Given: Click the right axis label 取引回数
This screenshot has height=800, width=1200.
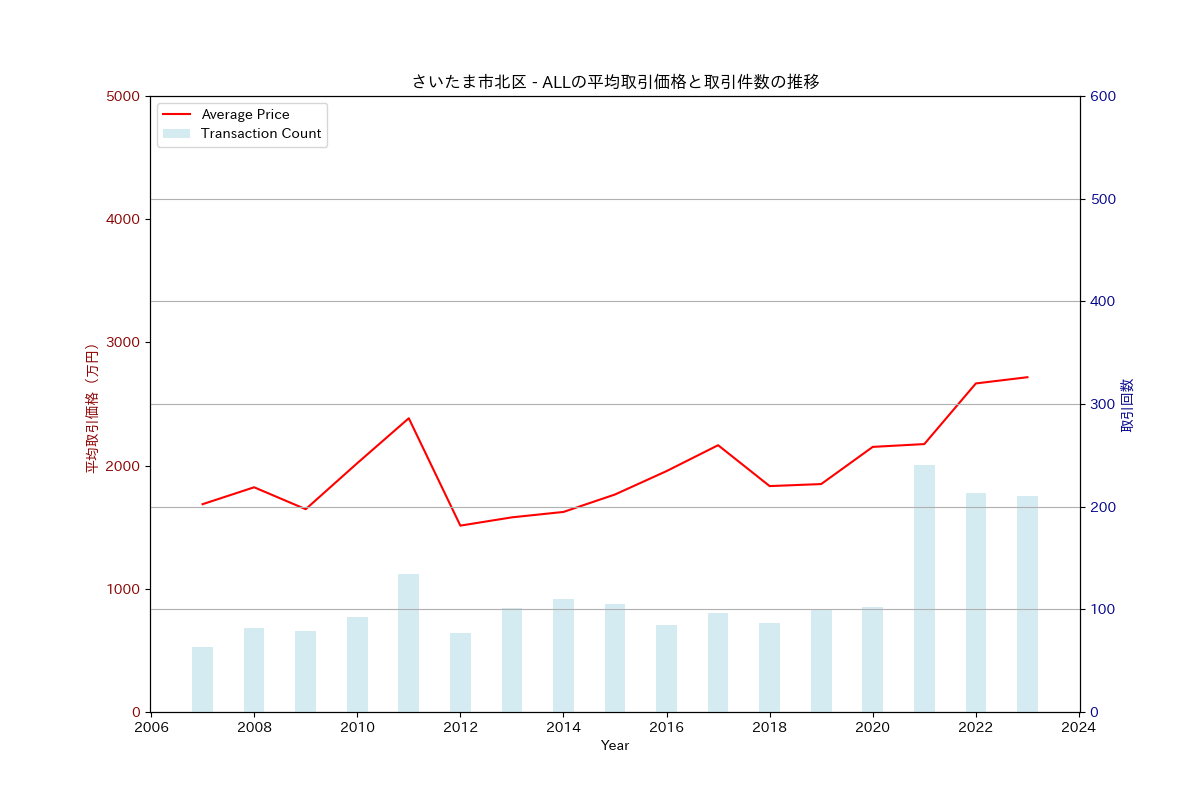Looking at the screenshot, I should coord(1127,405).
